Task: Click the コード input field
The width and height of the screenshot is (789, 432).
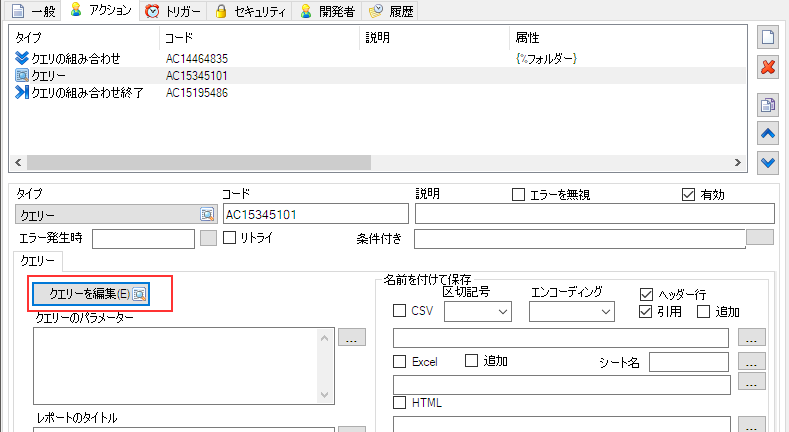Action: (x=315, y=214)
